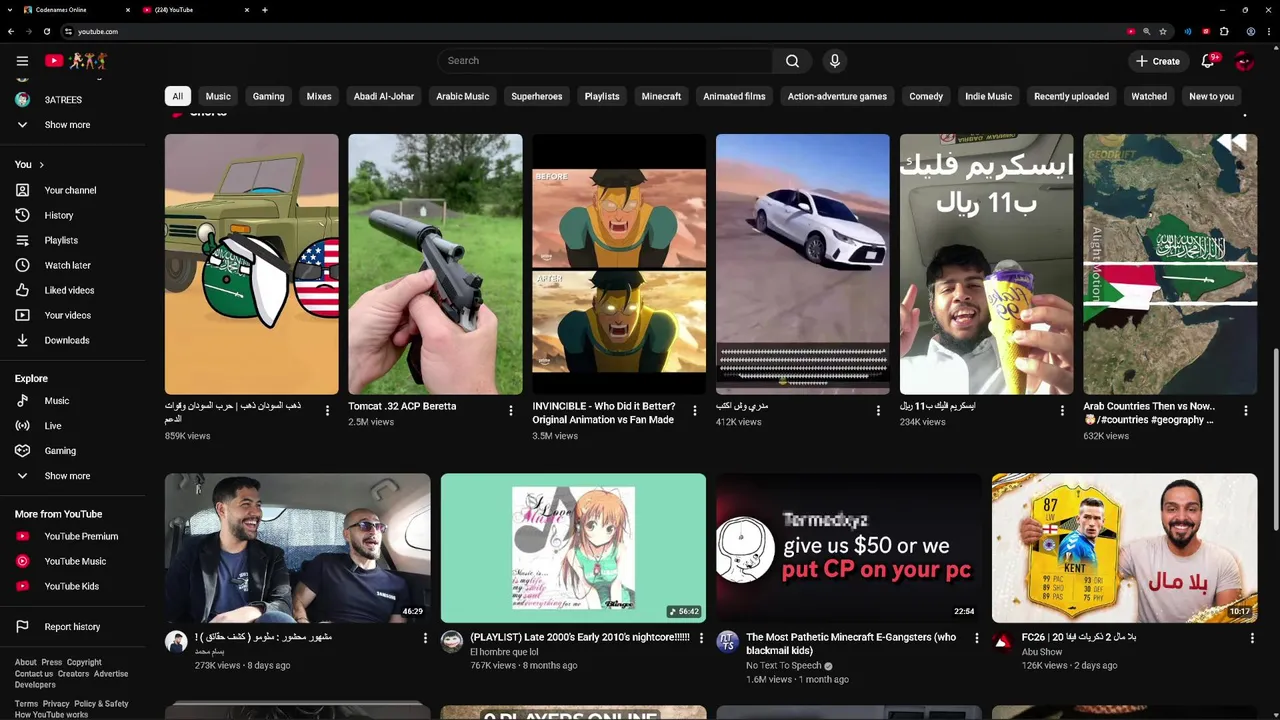Open options for nightcore playlist video
This screenshot has width=1280, height=720.
point(701,638)
